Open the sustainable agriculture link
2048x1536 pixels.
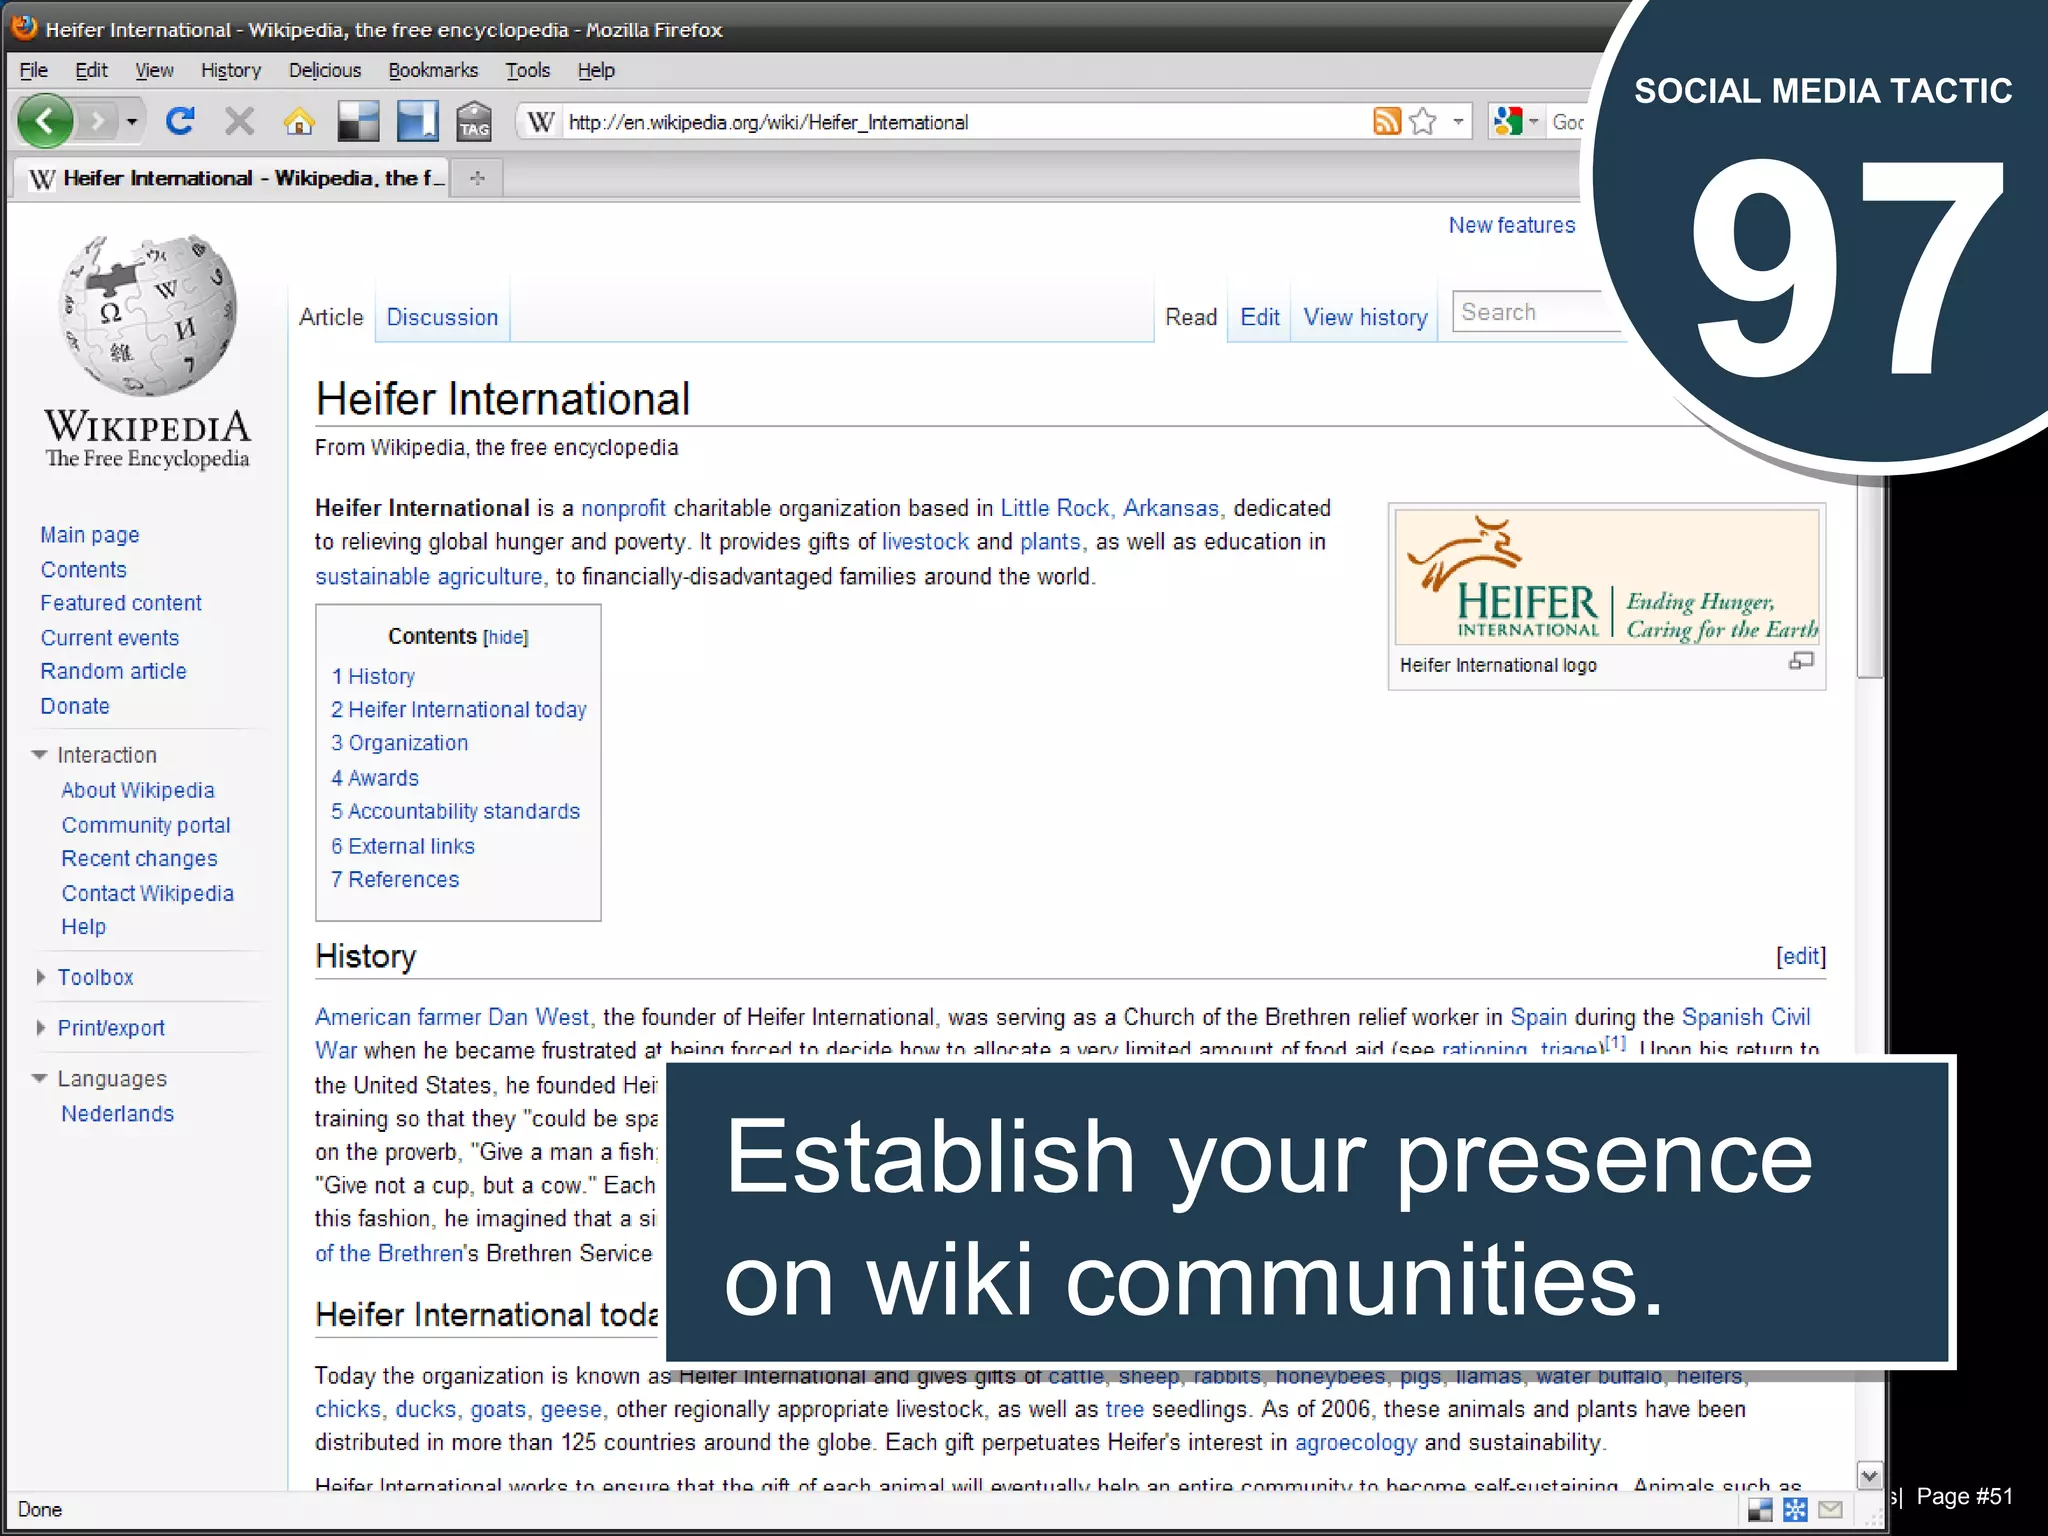(x=430, y=577)
